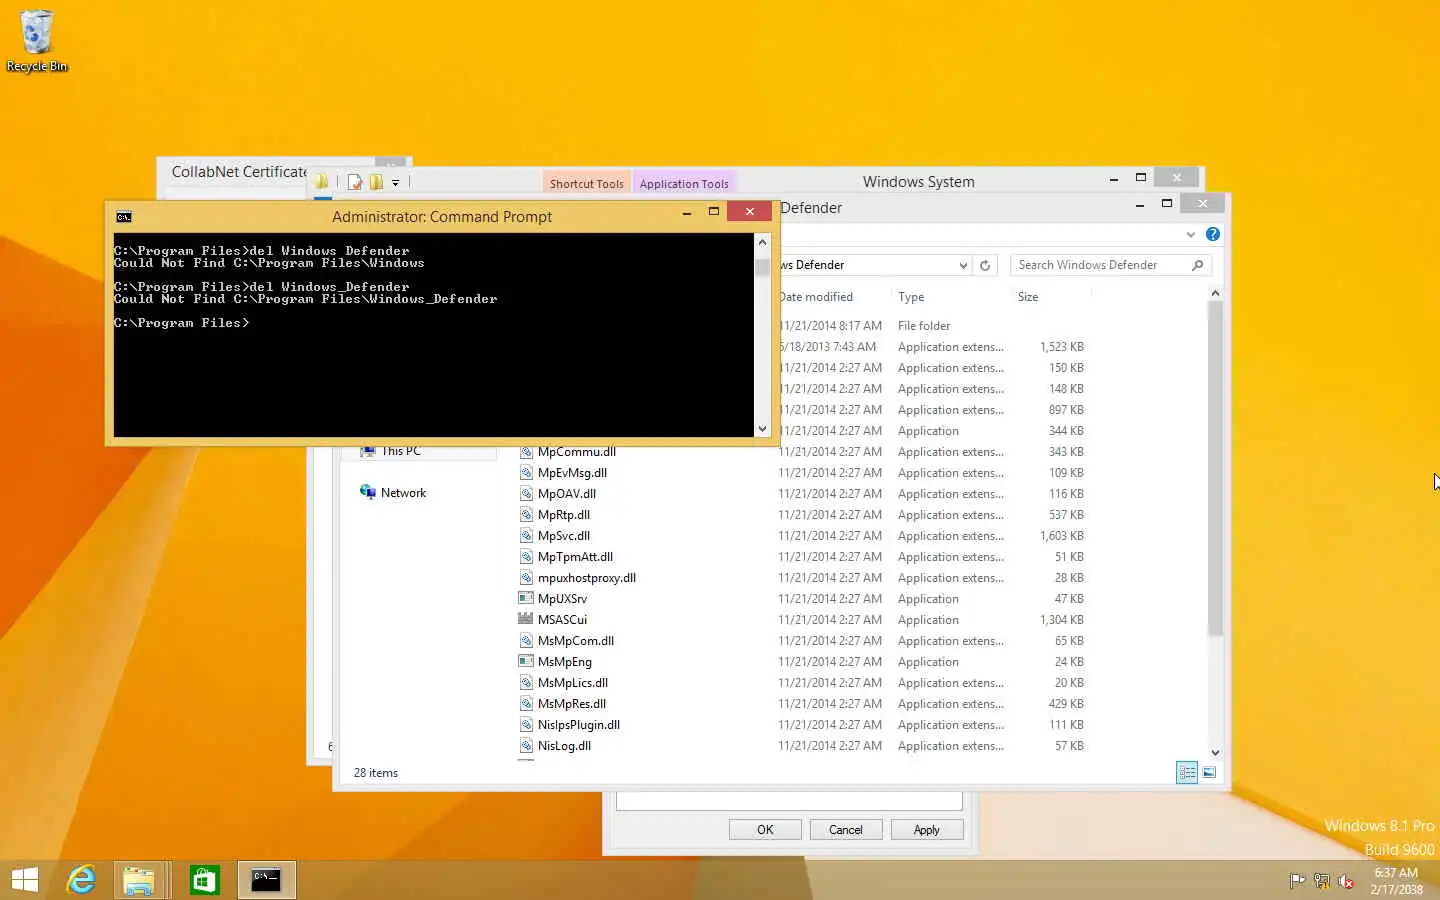
Task: Select the Application Tools ribbon tab
Action: [x=684, y=184]
